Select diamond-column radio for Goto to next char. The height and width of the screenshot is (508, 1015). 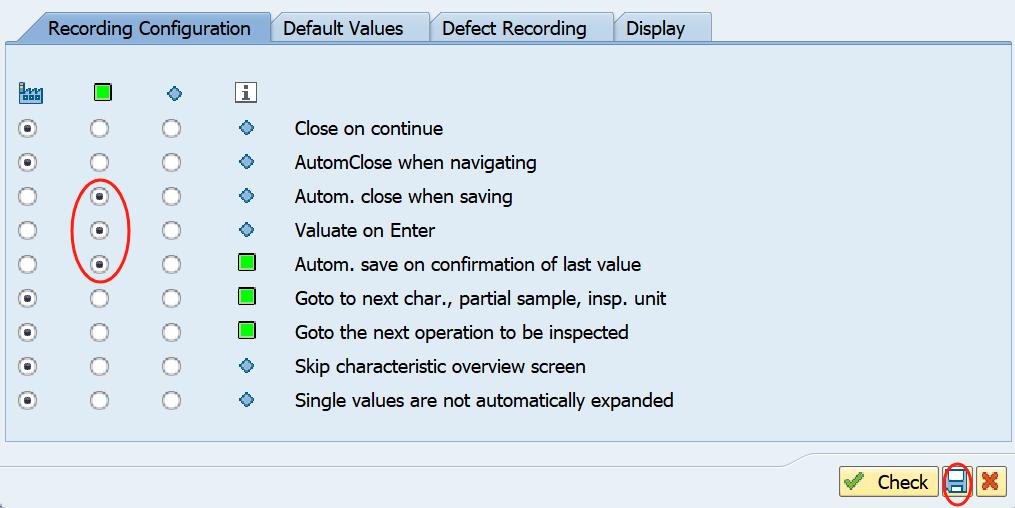coord(171,298)
